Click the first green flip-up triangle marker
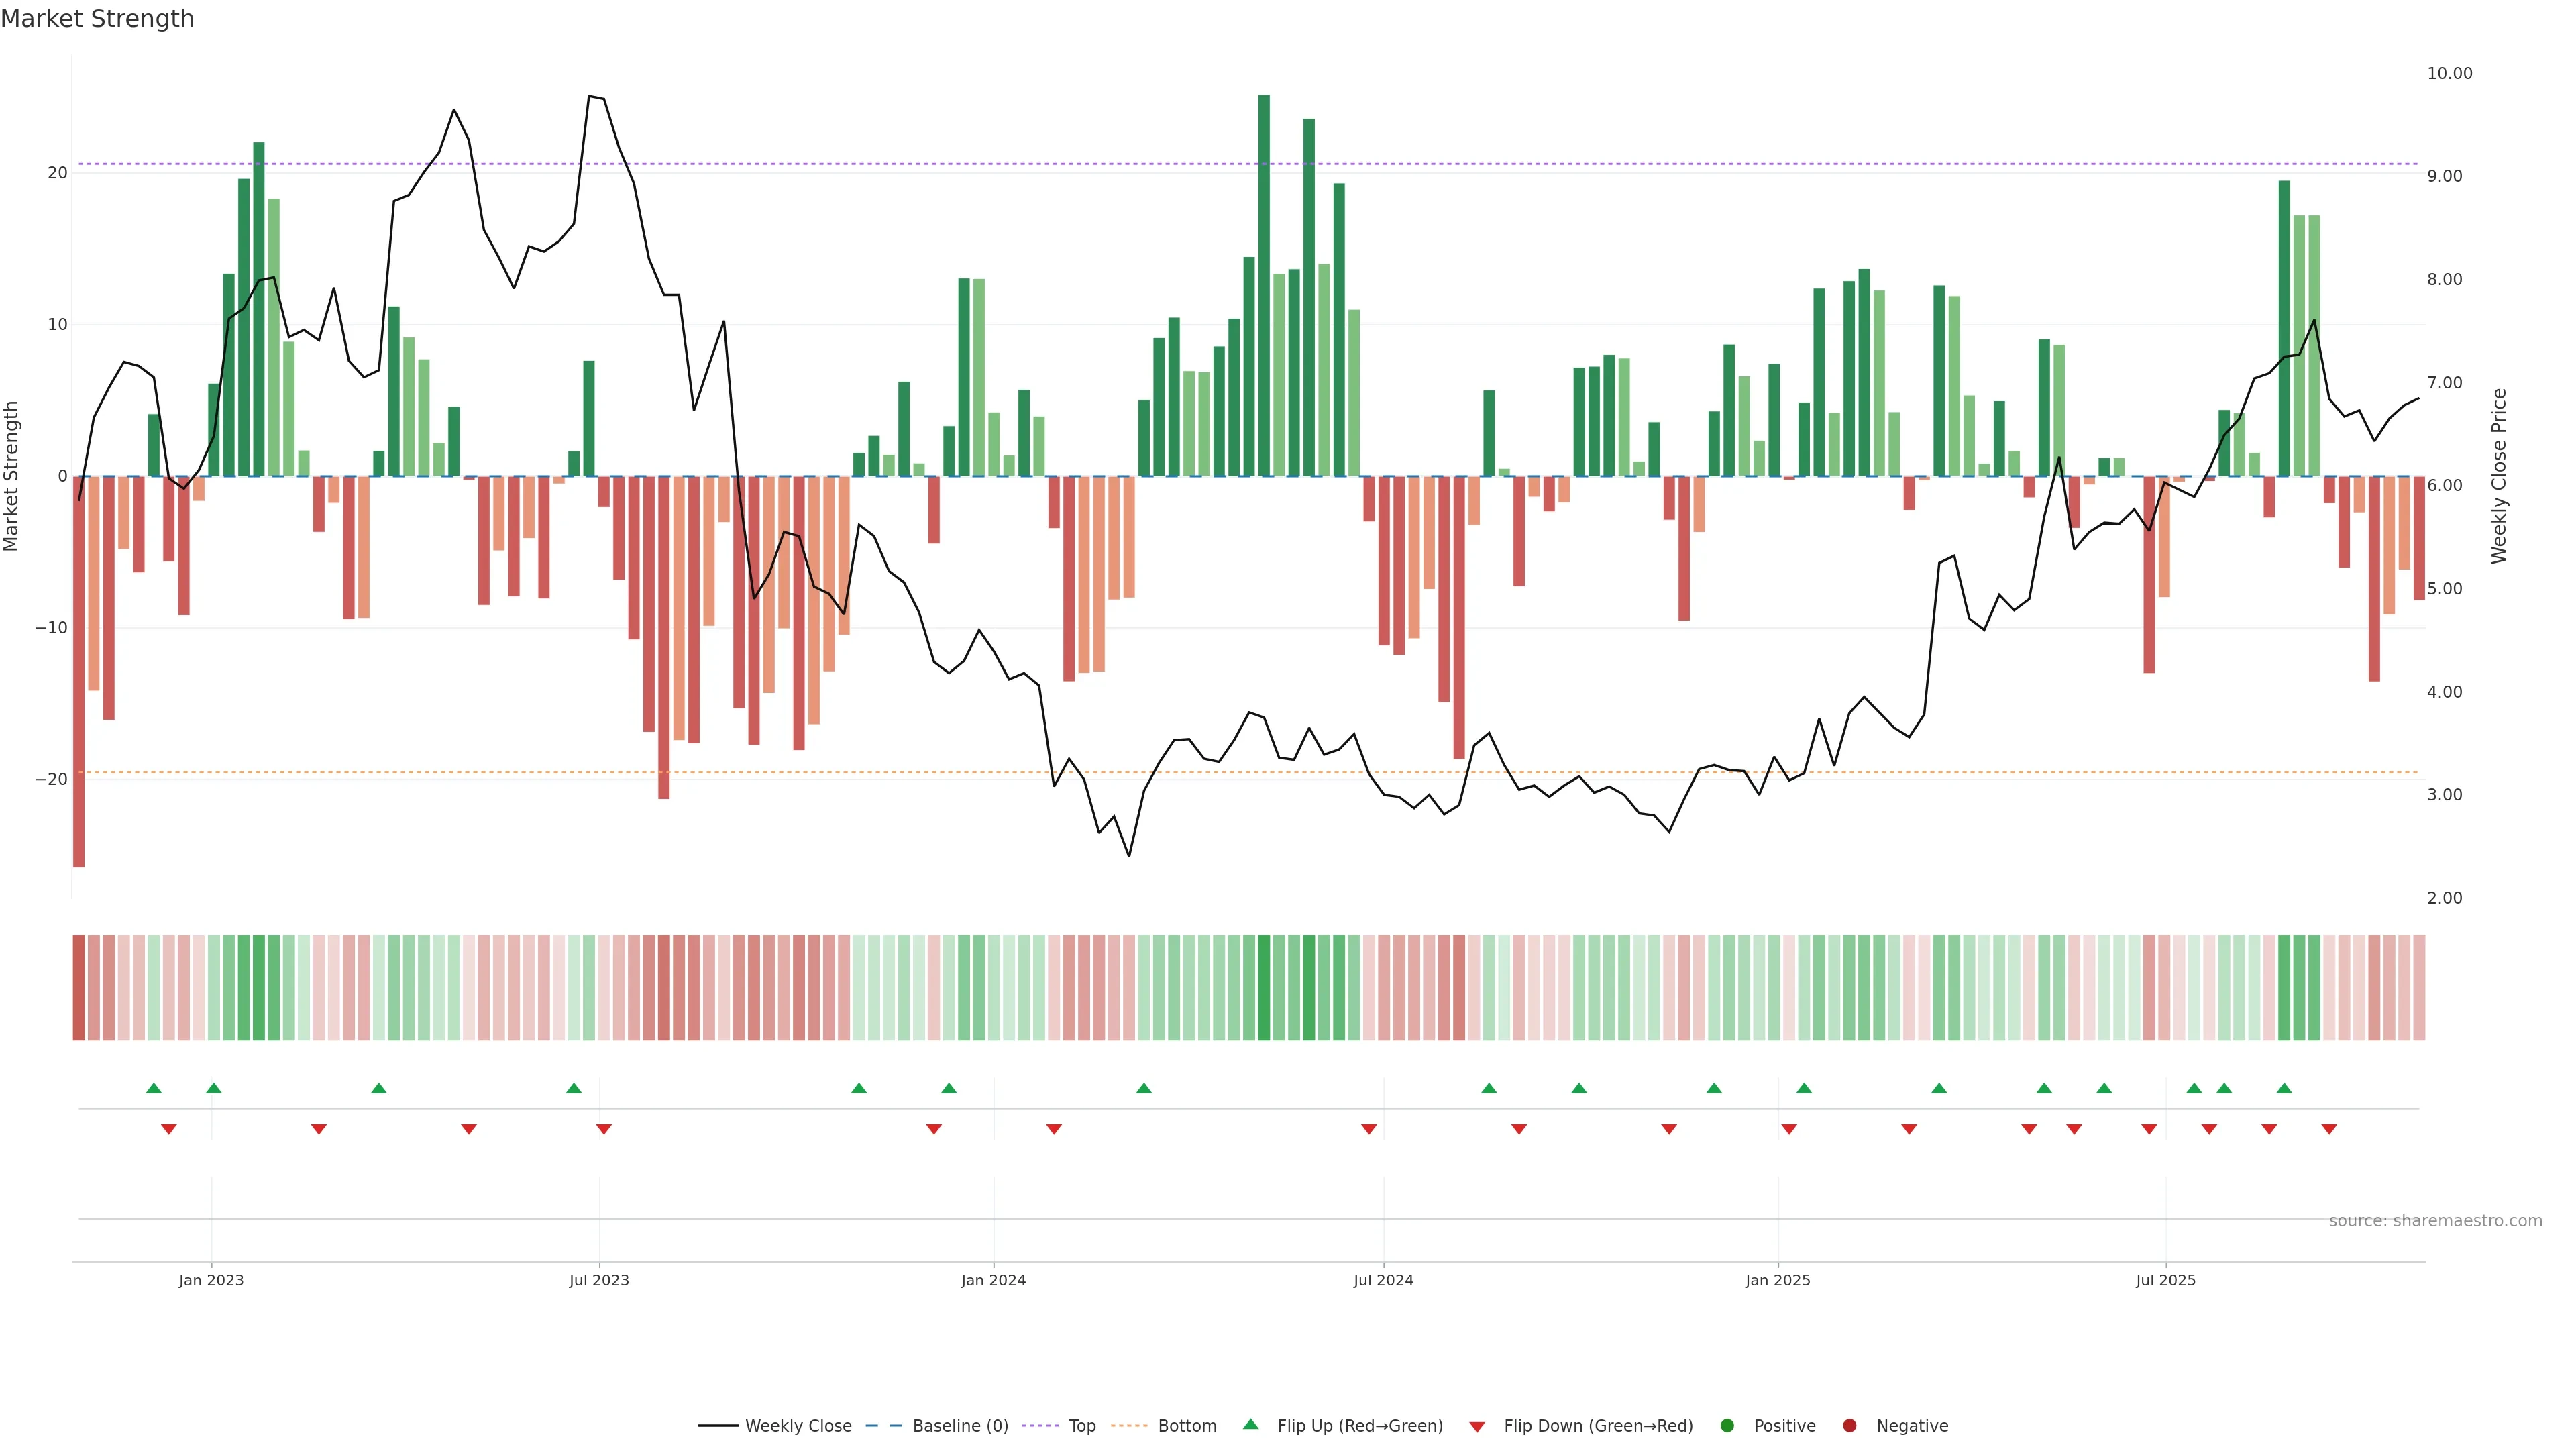 (154, 1088)
